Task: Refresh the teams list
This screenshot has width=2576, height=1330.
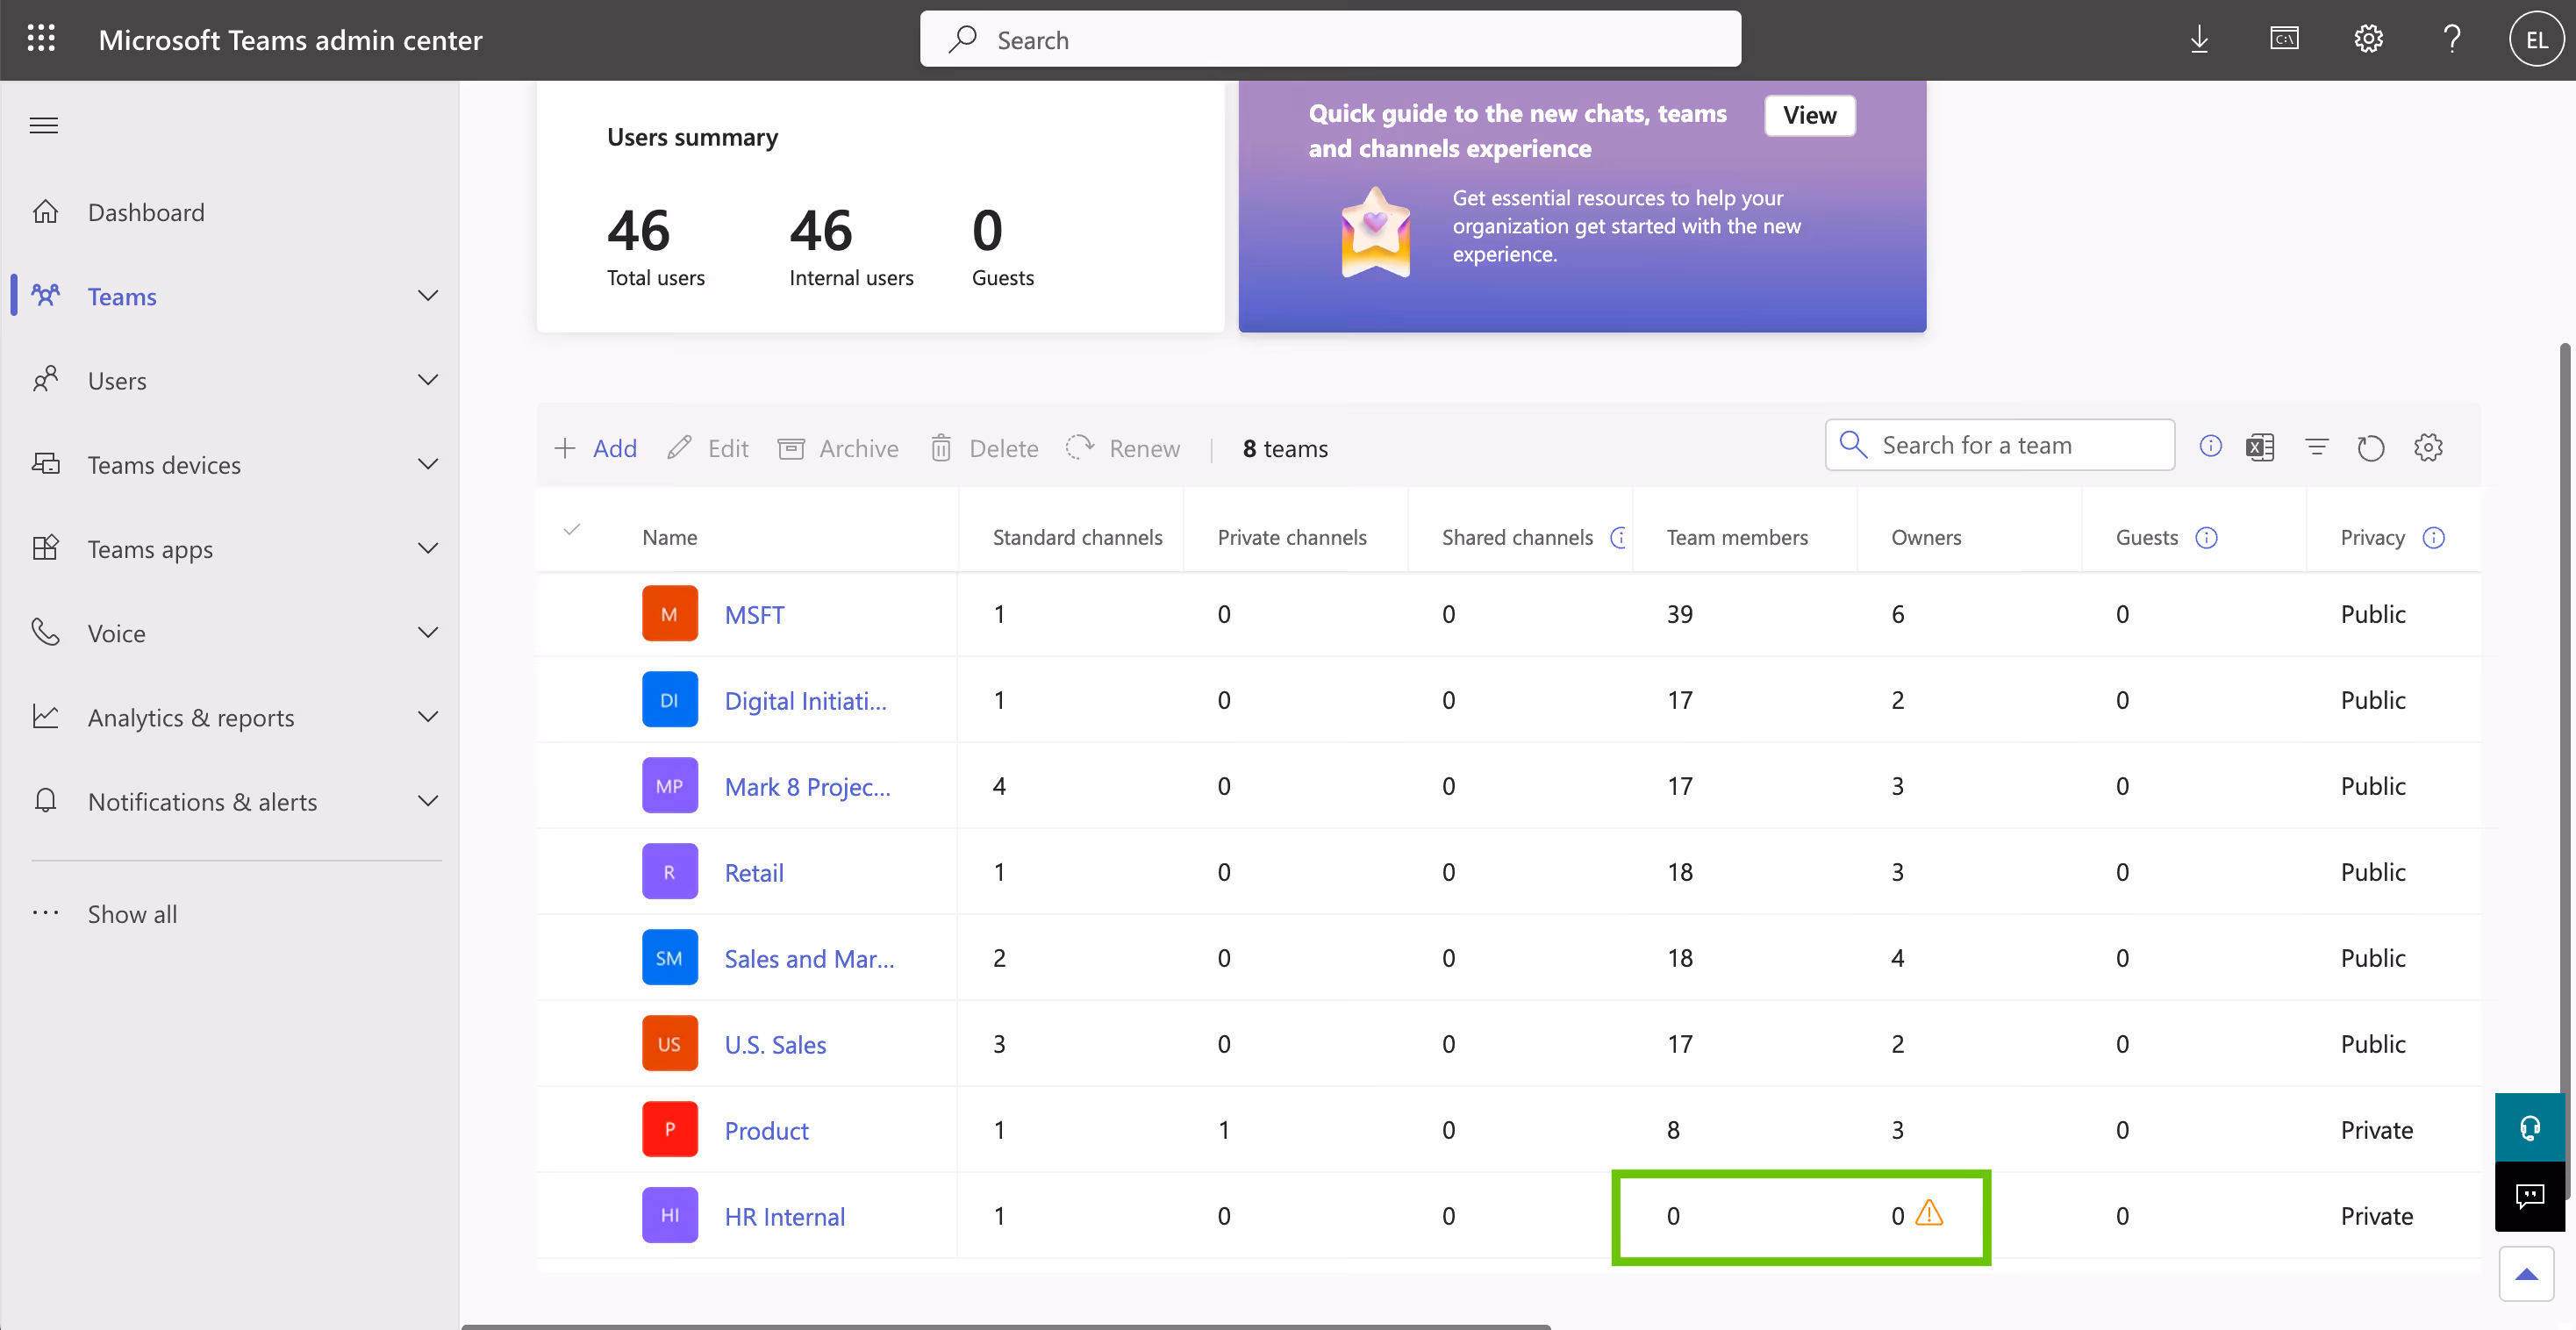Action: tap(2371, 447)
